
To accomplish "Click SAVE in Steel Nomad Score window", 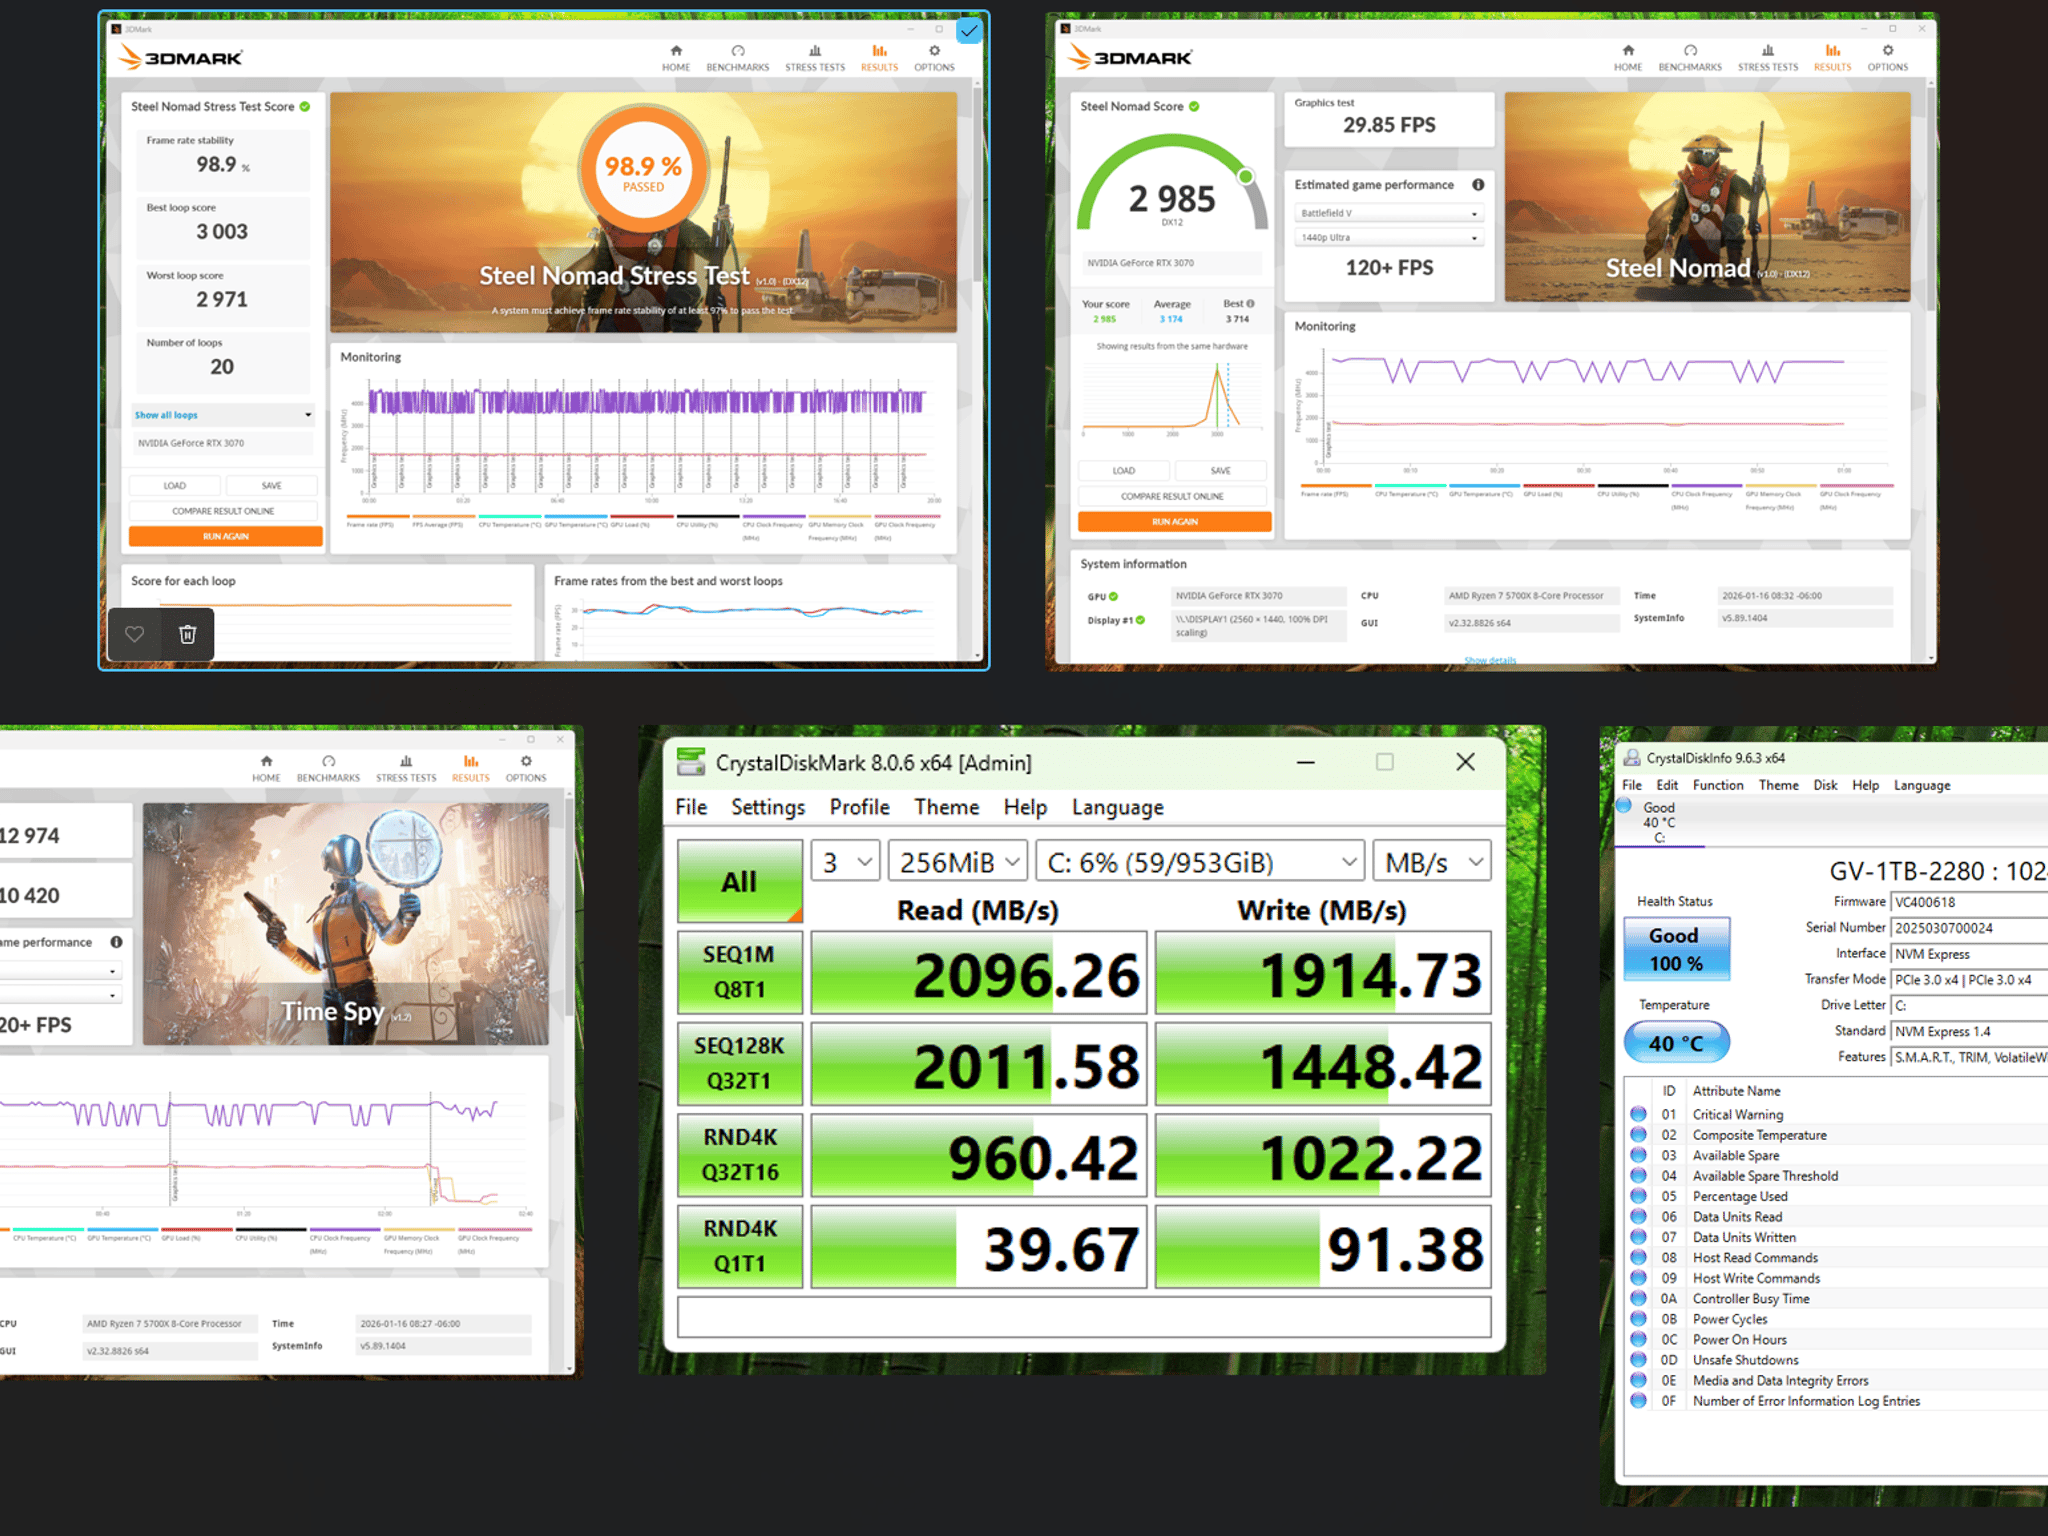I will click(1220, 471).
